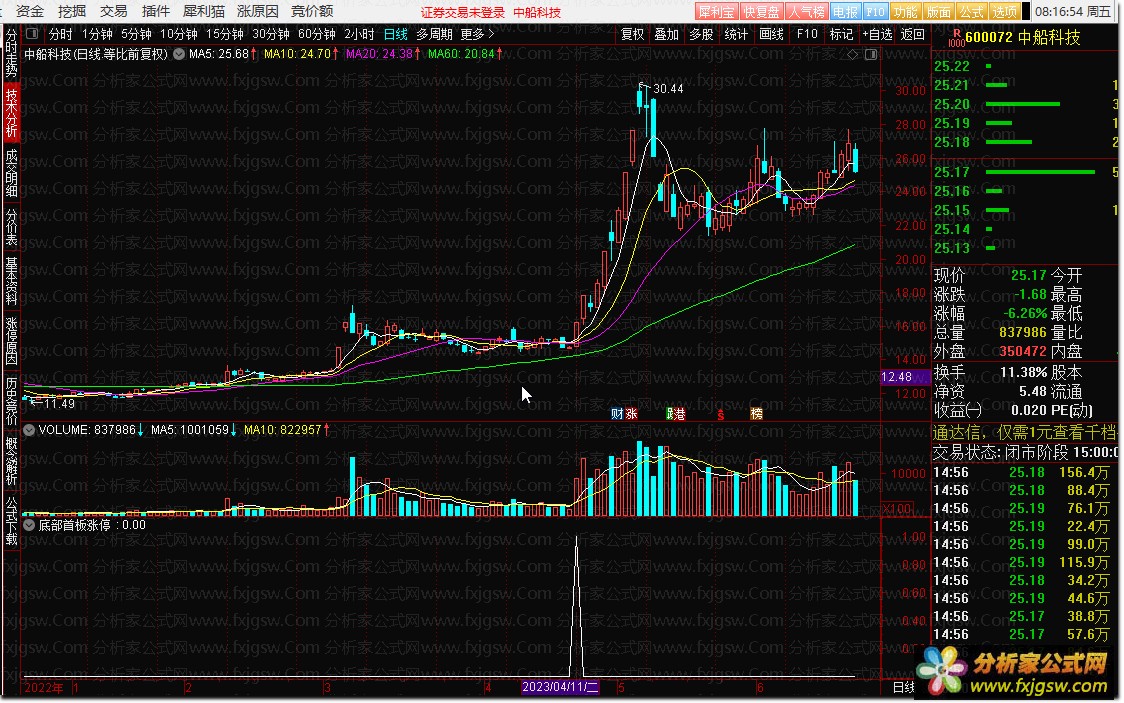Switch to 15分钟 period
Screen dimensions: 1124x703
(224, 34)
